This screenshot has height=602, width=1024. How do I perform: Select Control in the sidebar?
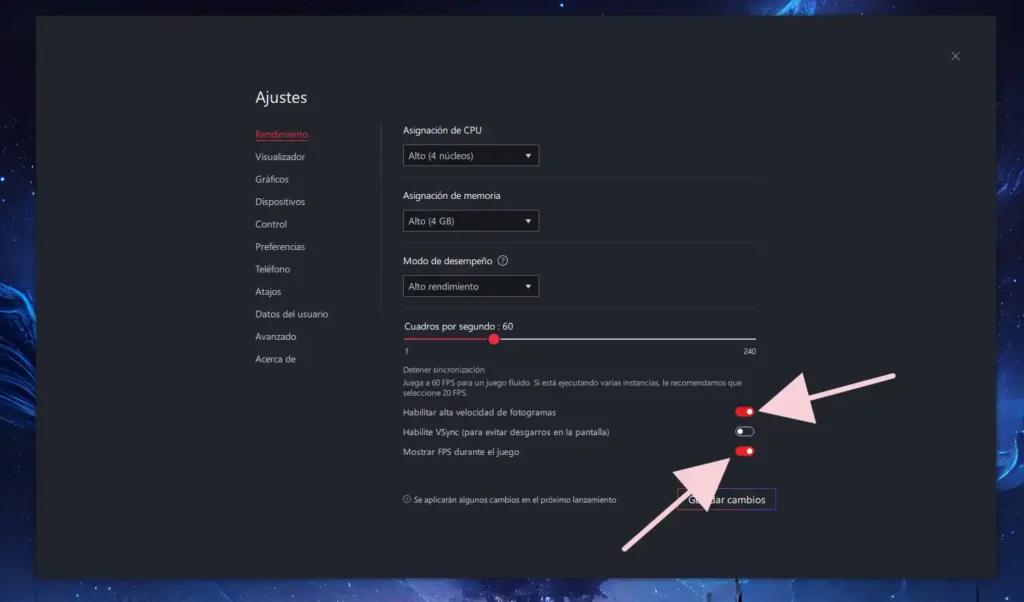coord(271,224)
